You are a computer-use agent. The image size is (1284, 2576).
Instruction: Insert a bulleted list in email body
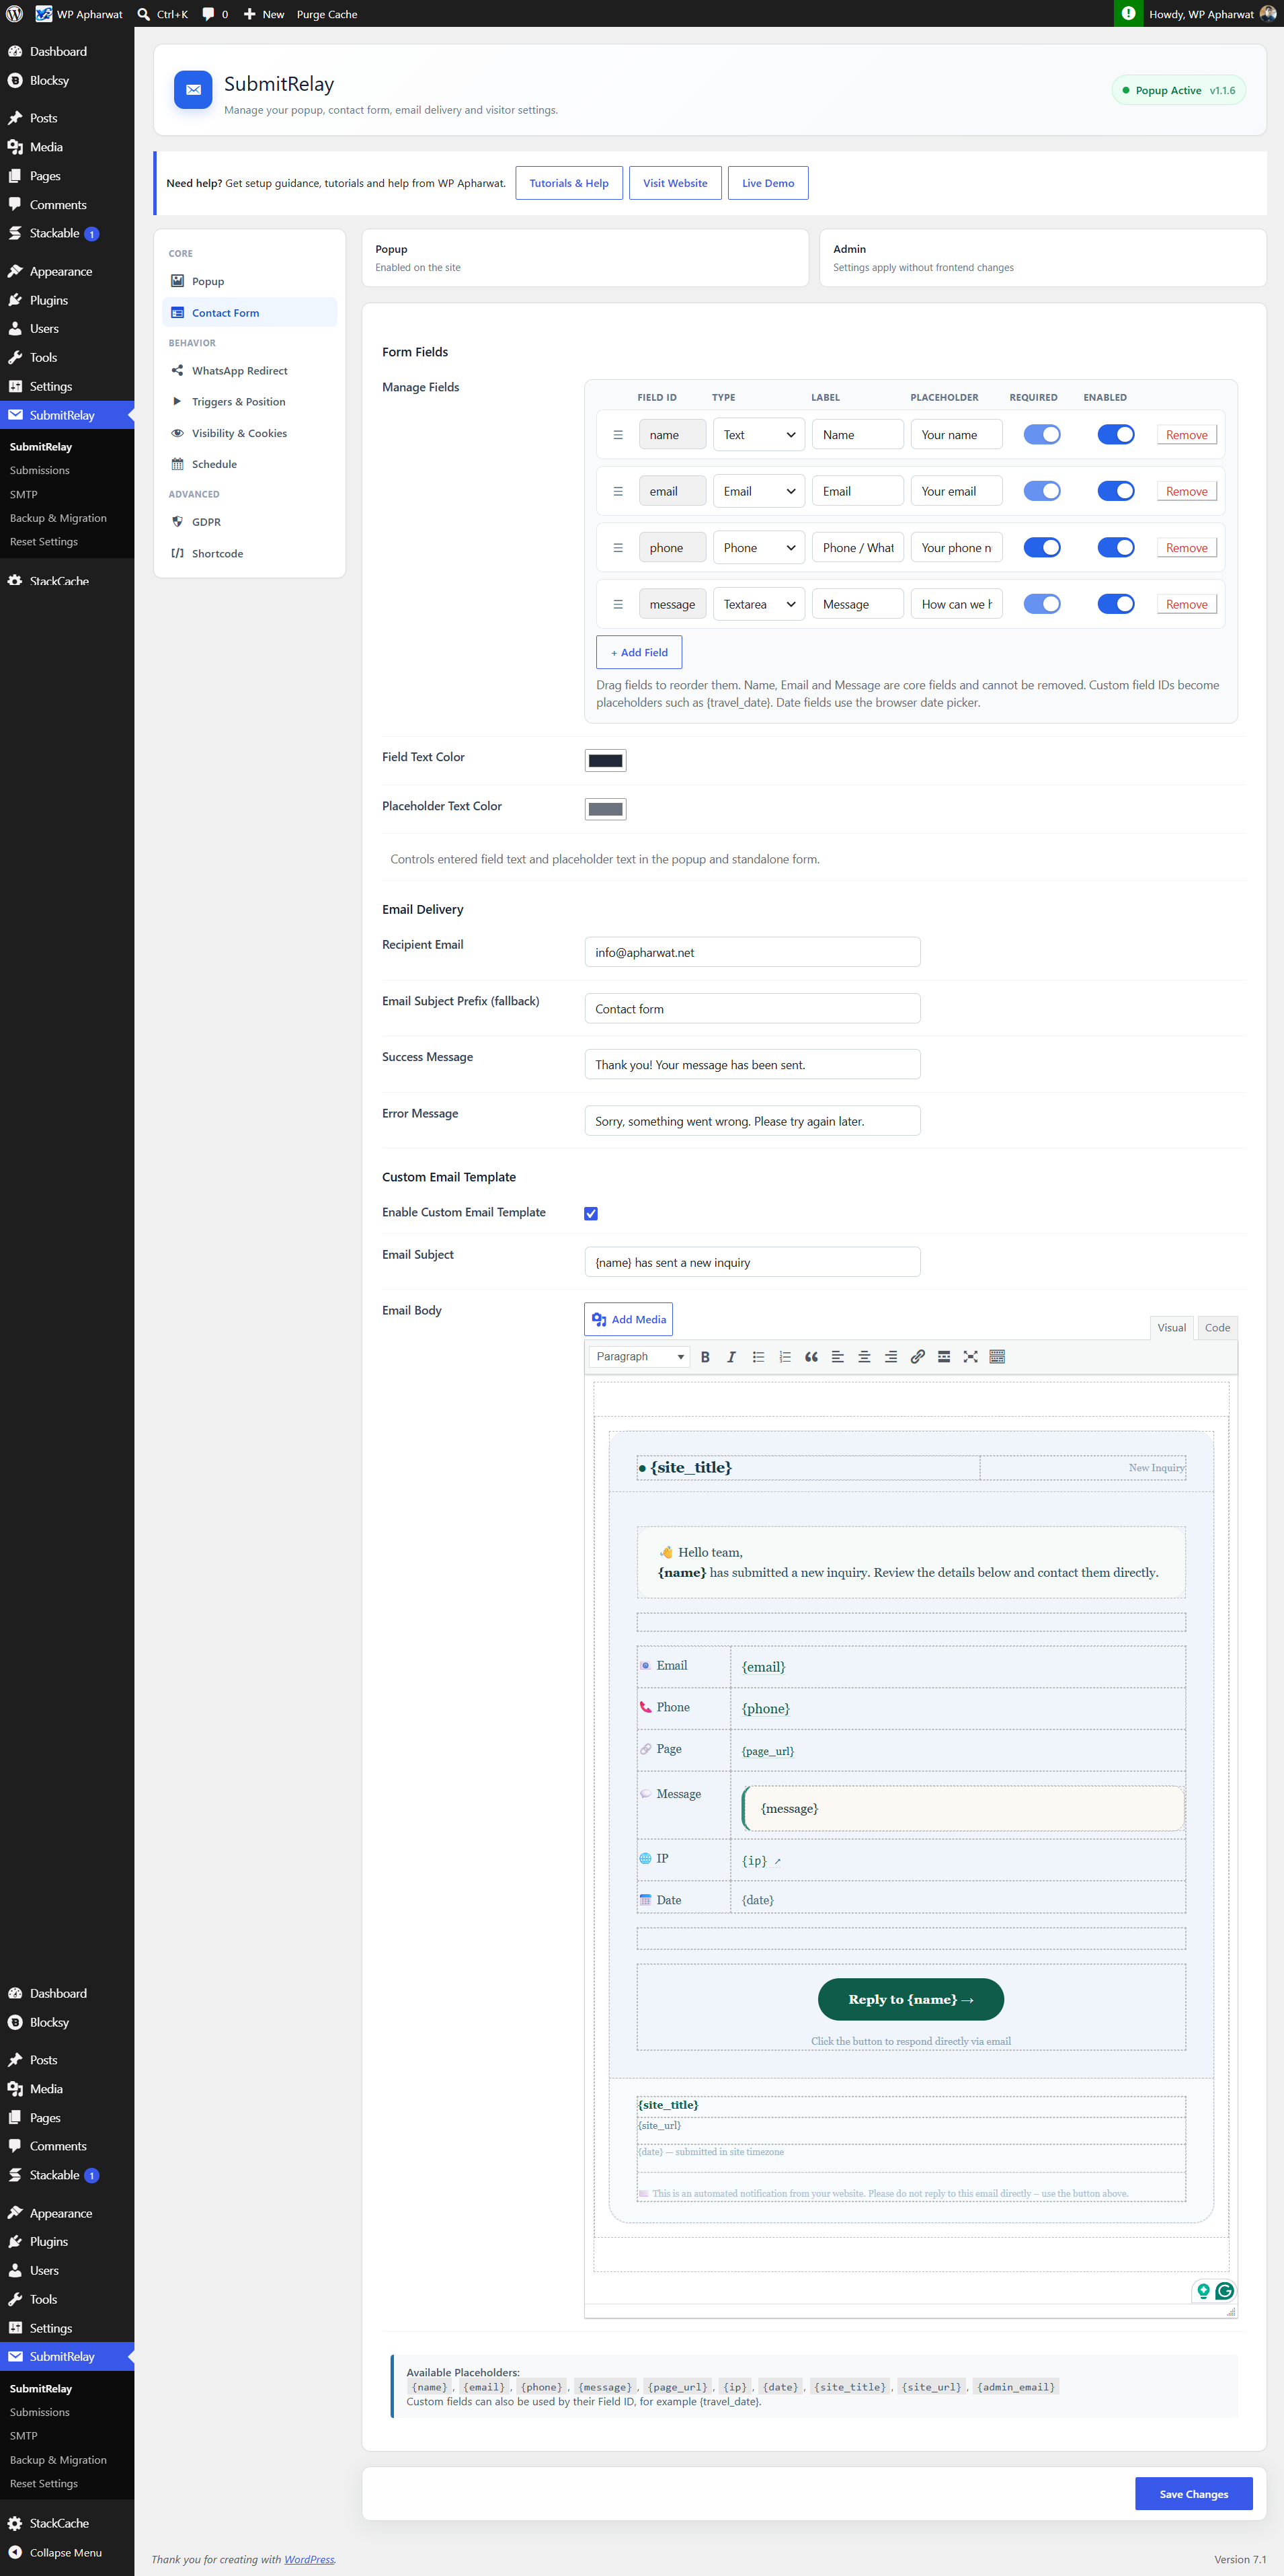point(758,1357)
